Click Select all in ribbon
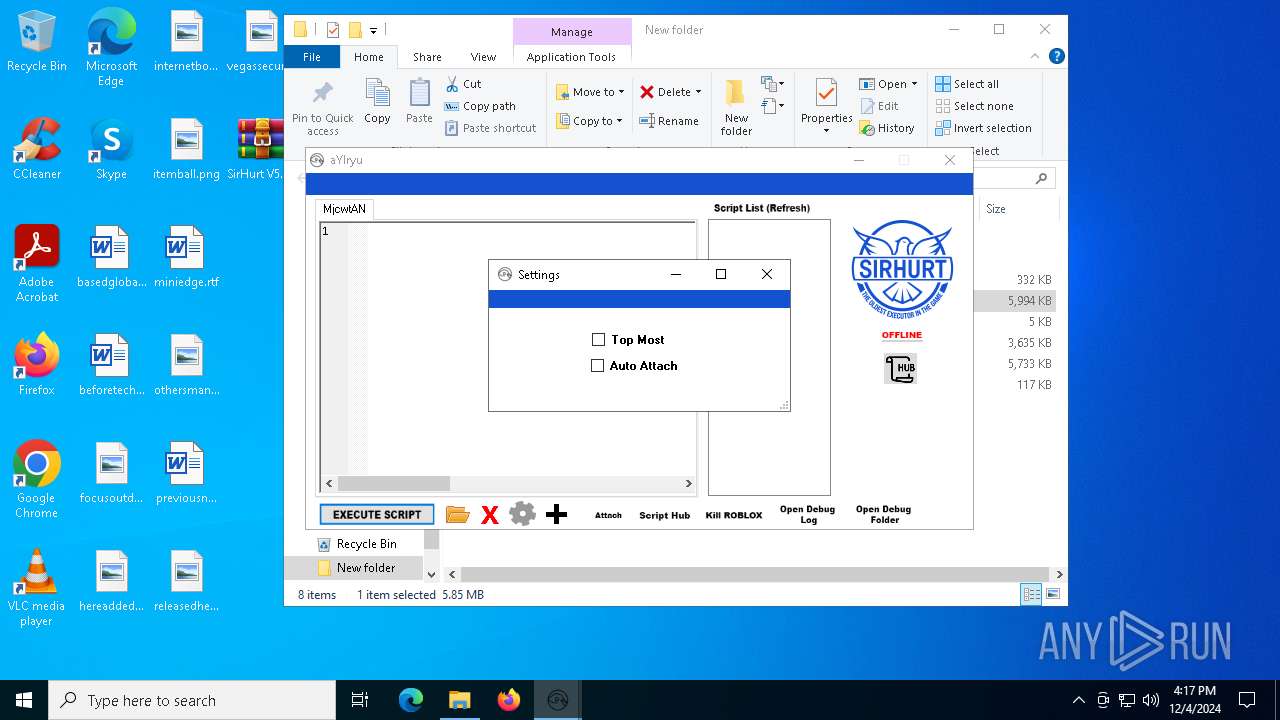The image size is (1280, 720). click(967, 84)
